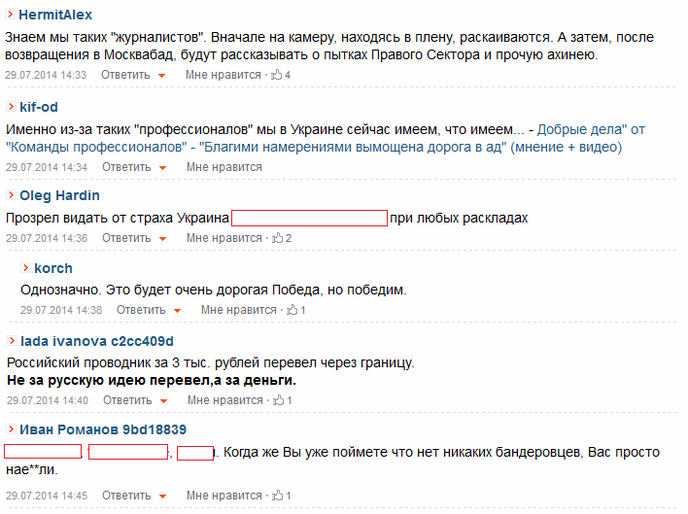Click Мне нравится under kif-od's comment
This screenshot has width=688, height=514.
224,167
